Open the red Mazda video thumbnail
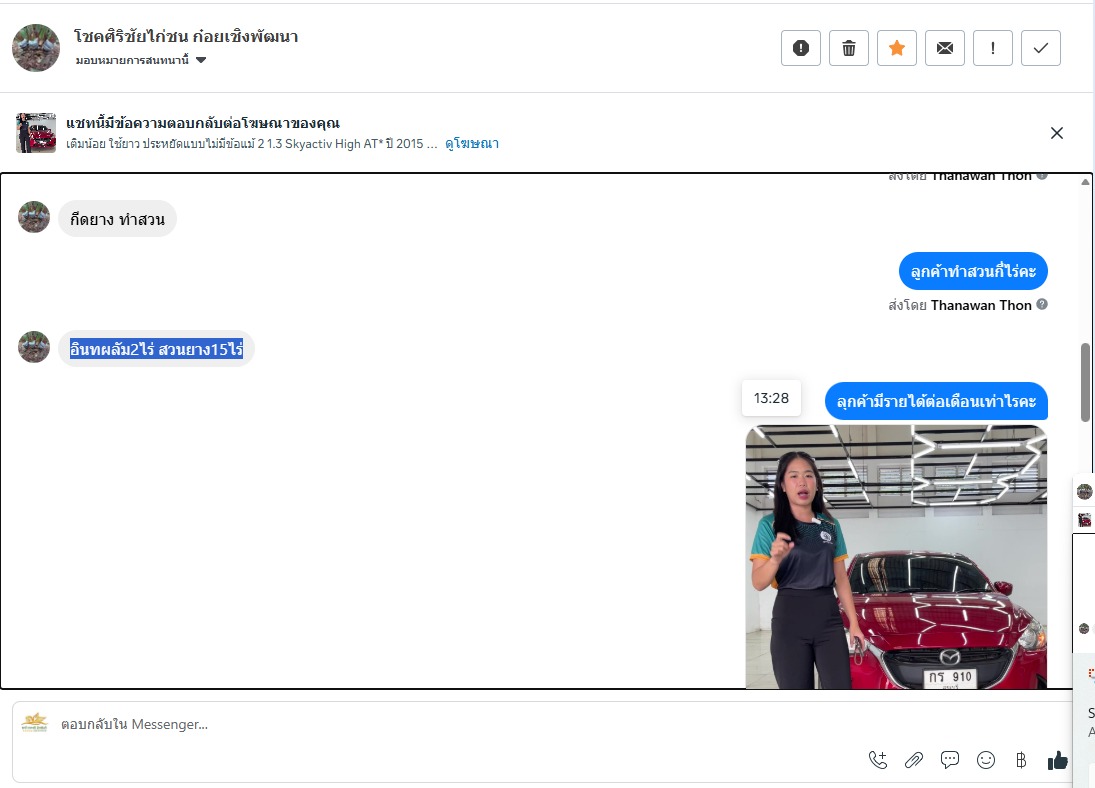This screenshot has height=788, width=1095. coord(896,557)
